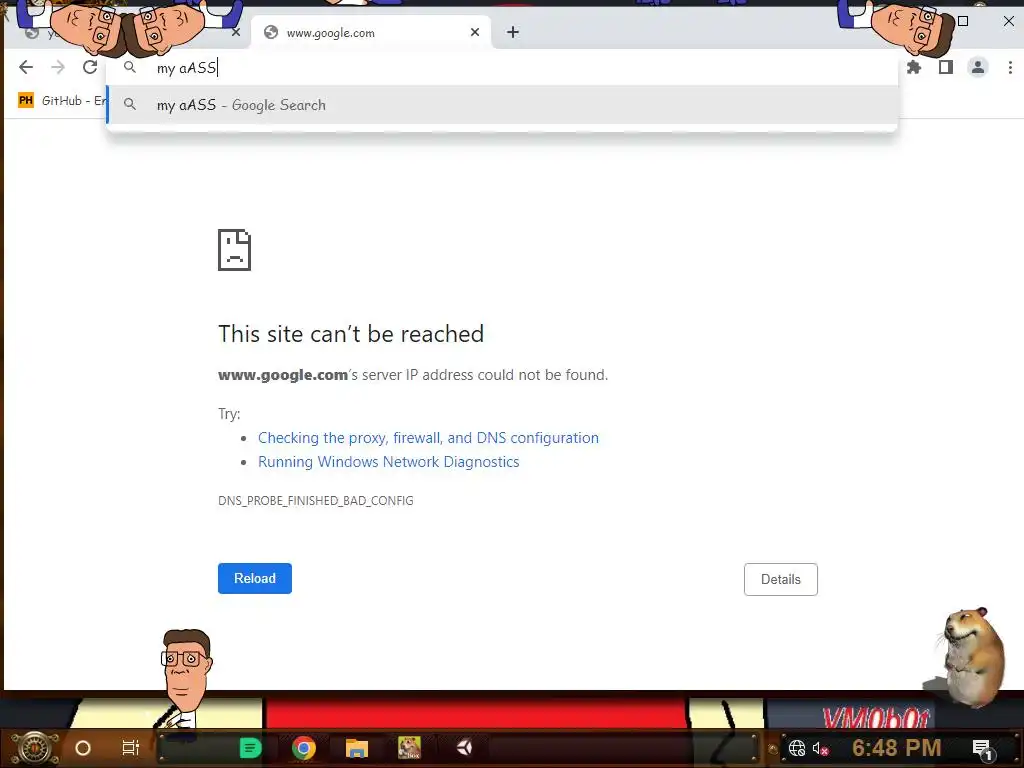This screenshot has width=1024, height=768.
Task: Close the Chrome window
Action: 1008,21
